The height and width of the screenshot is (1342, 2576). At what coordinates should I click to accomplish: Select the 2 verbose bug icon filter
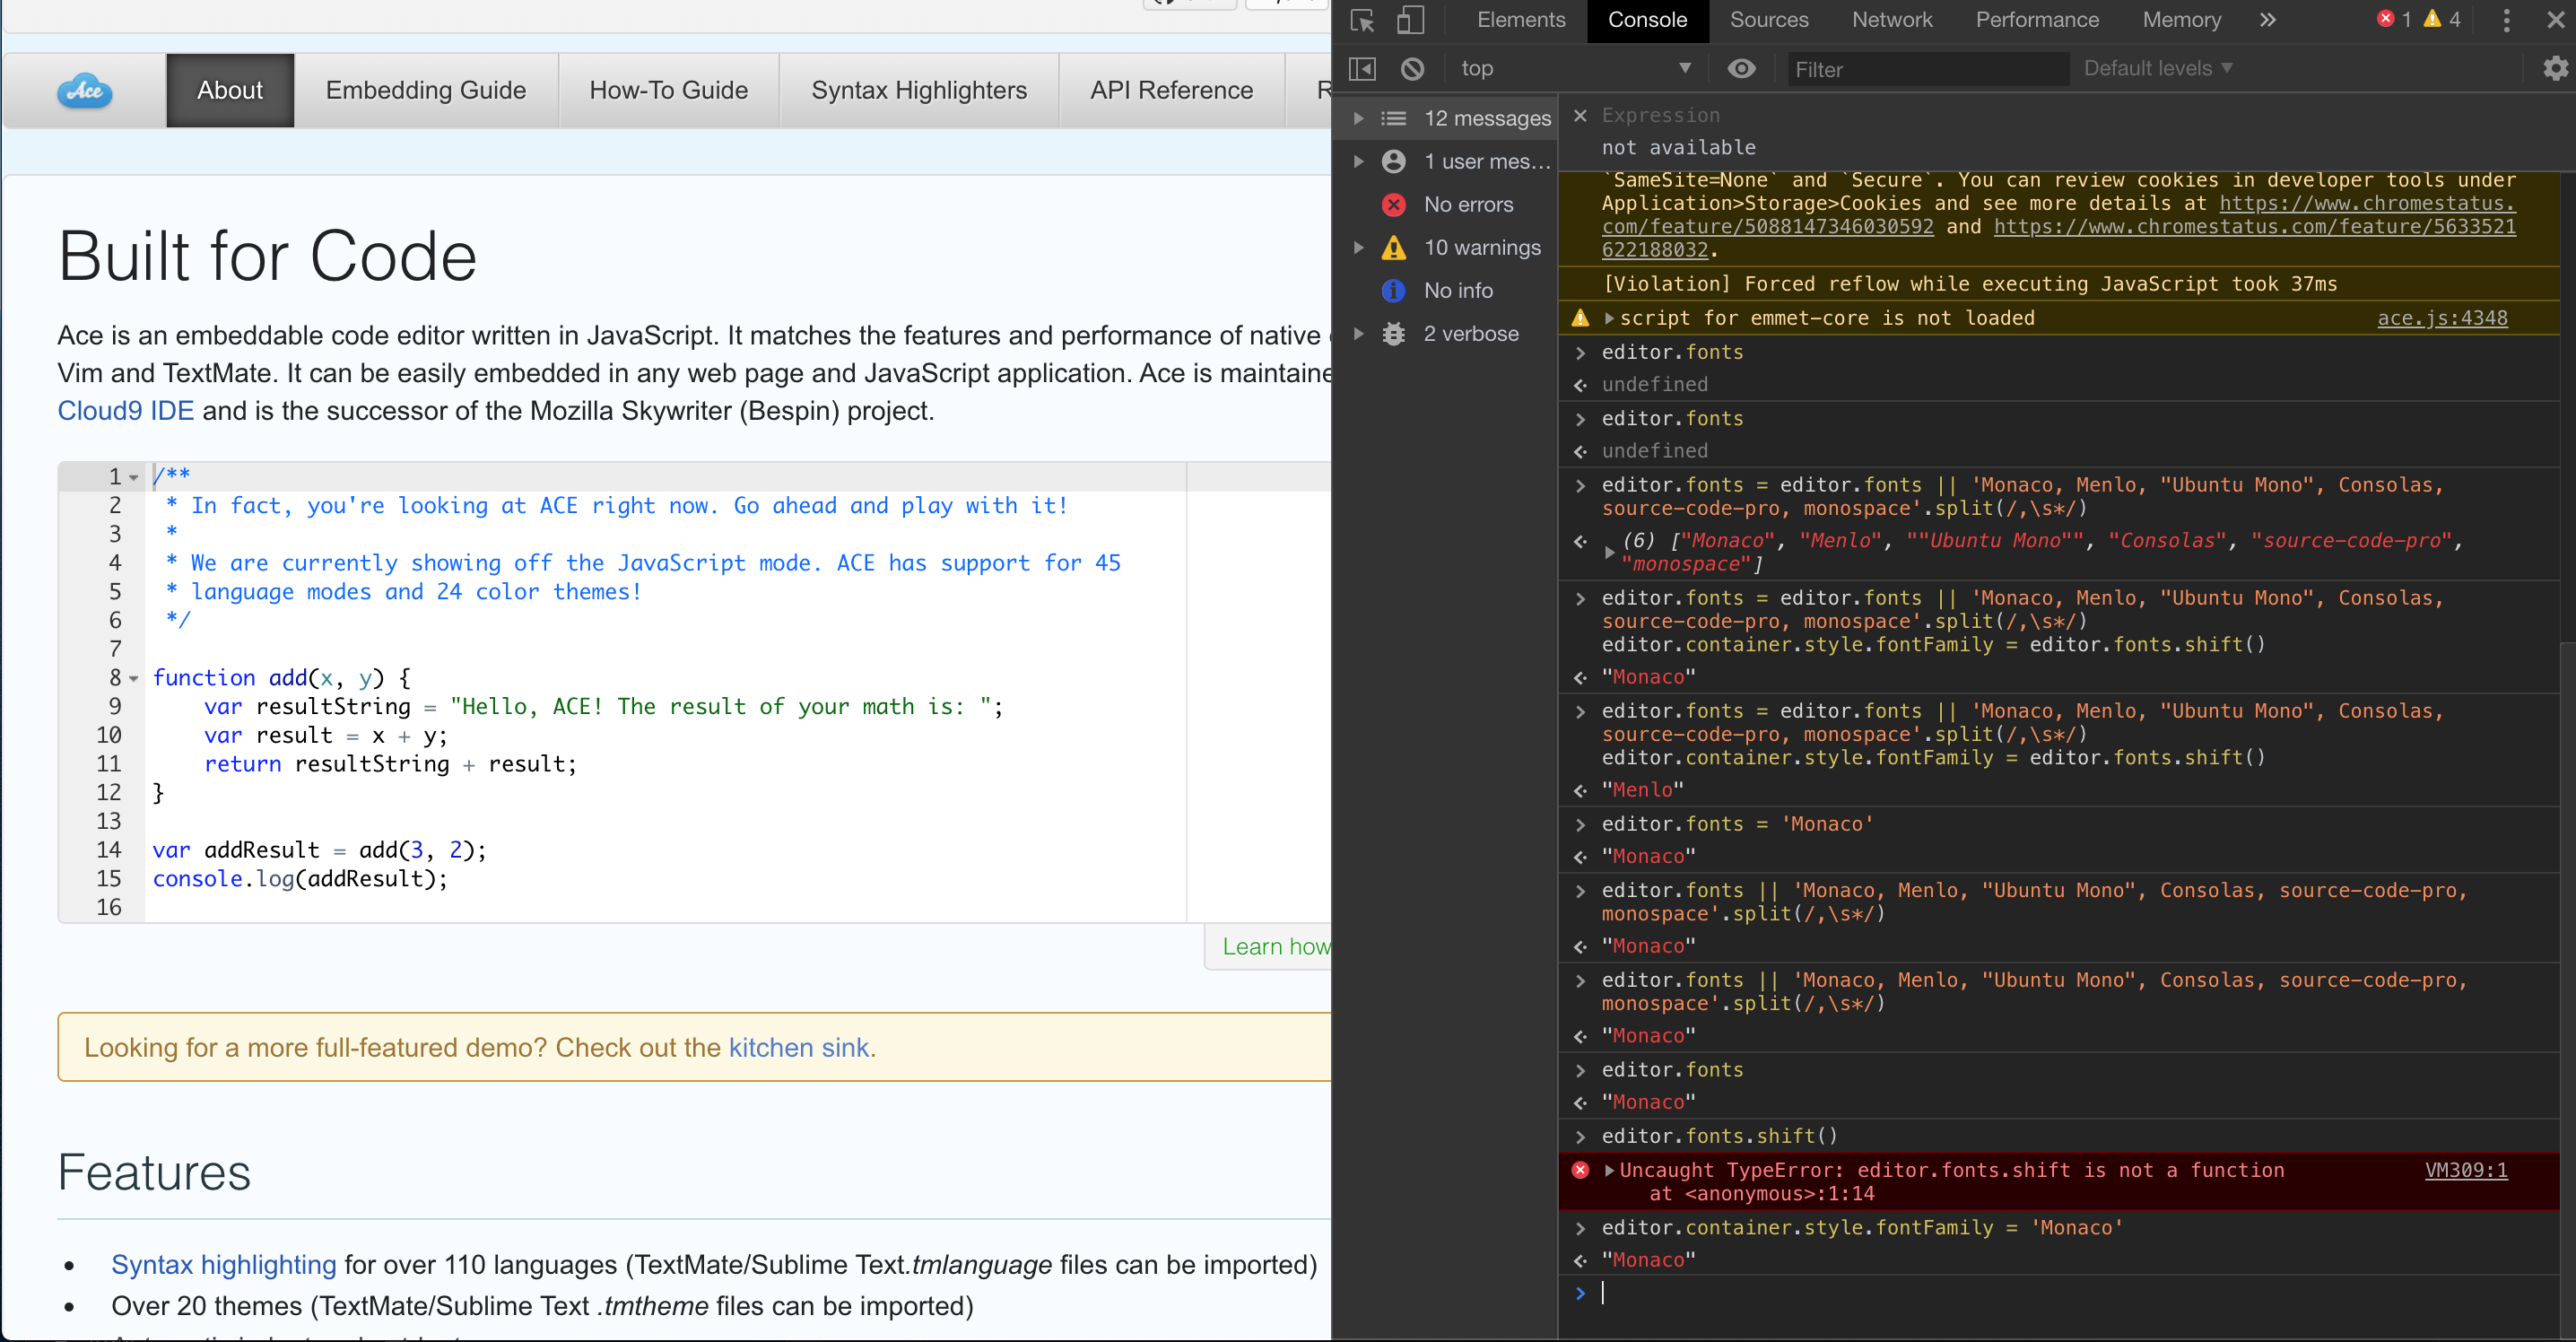1394,333
